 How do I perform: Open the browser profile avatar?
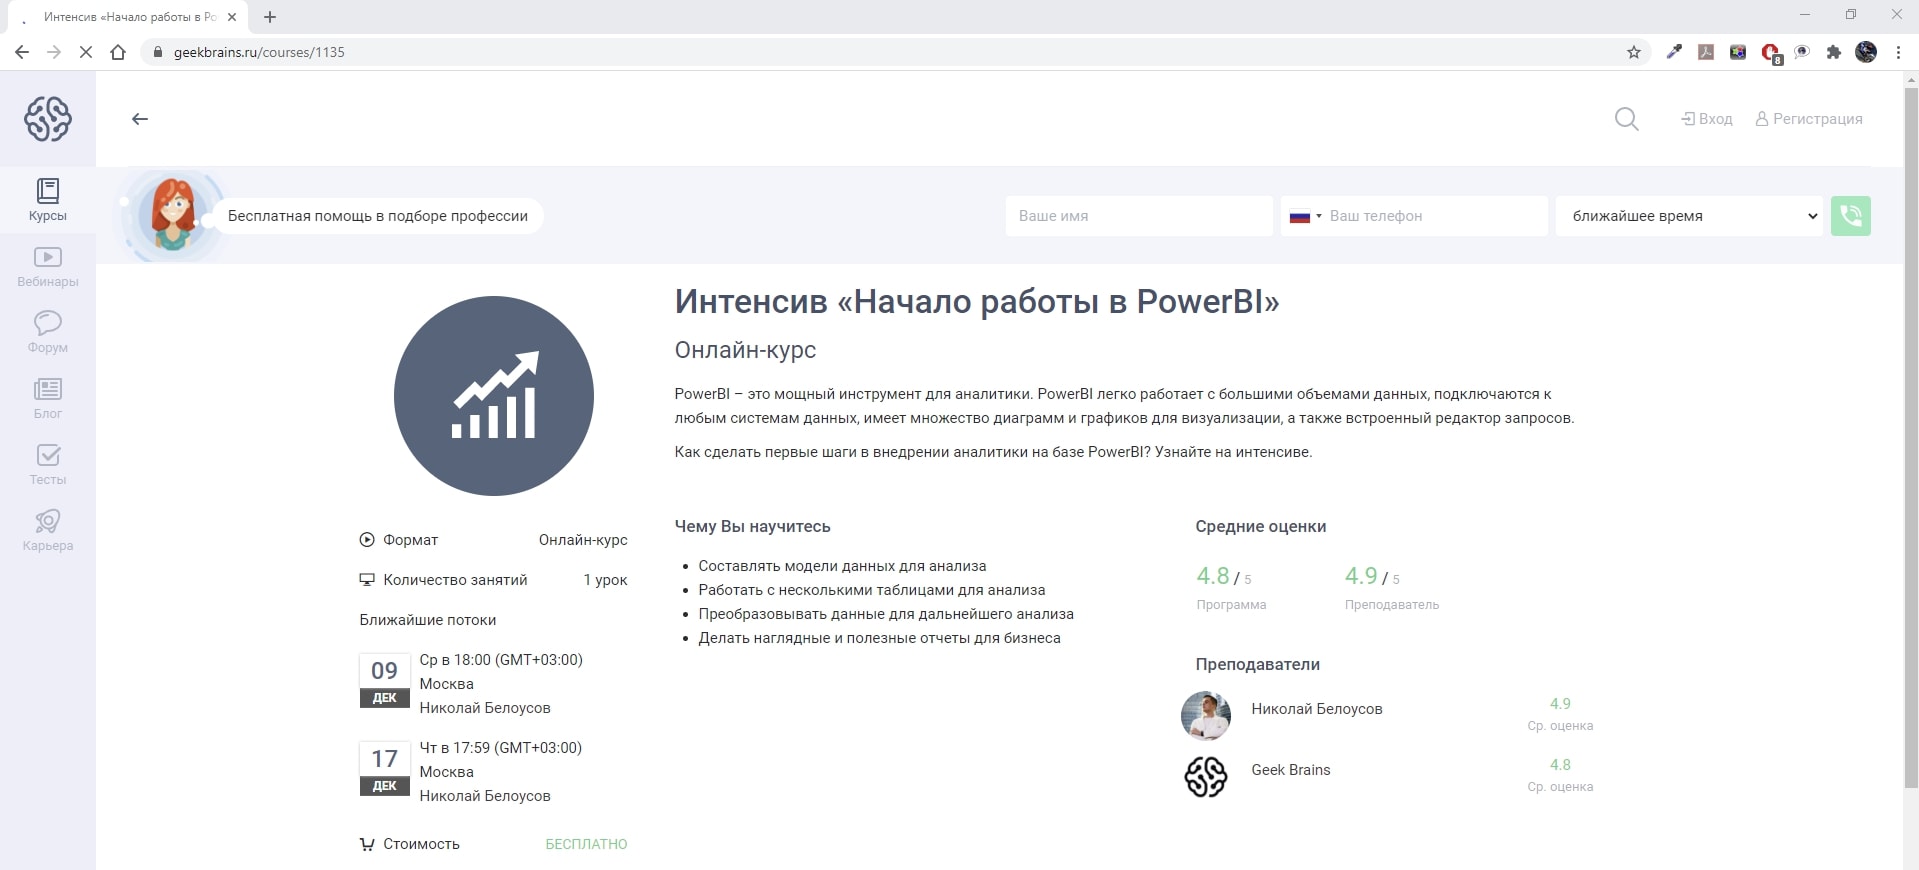click(1866, 52)
